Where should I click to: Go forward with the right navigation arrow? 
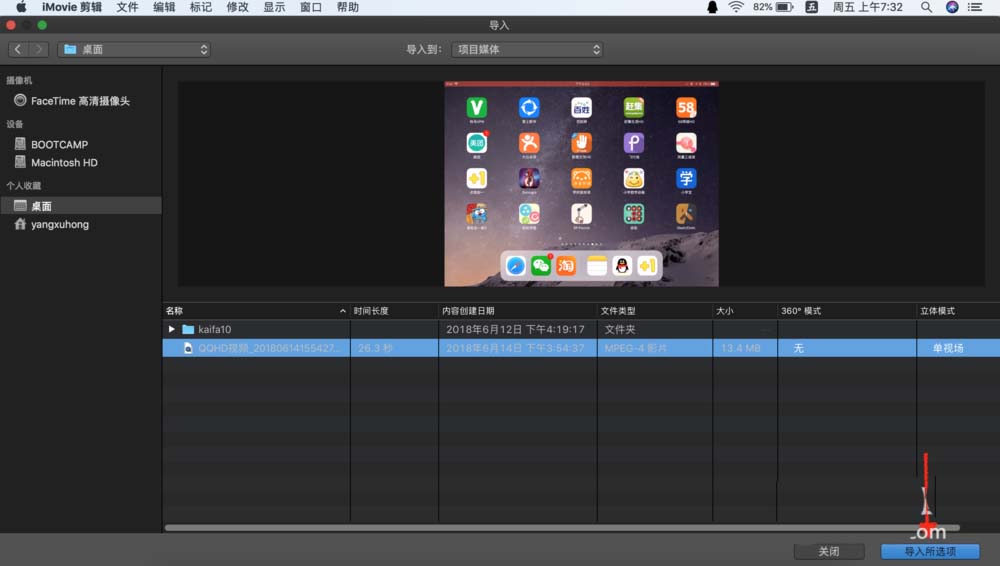click(39, 49)
